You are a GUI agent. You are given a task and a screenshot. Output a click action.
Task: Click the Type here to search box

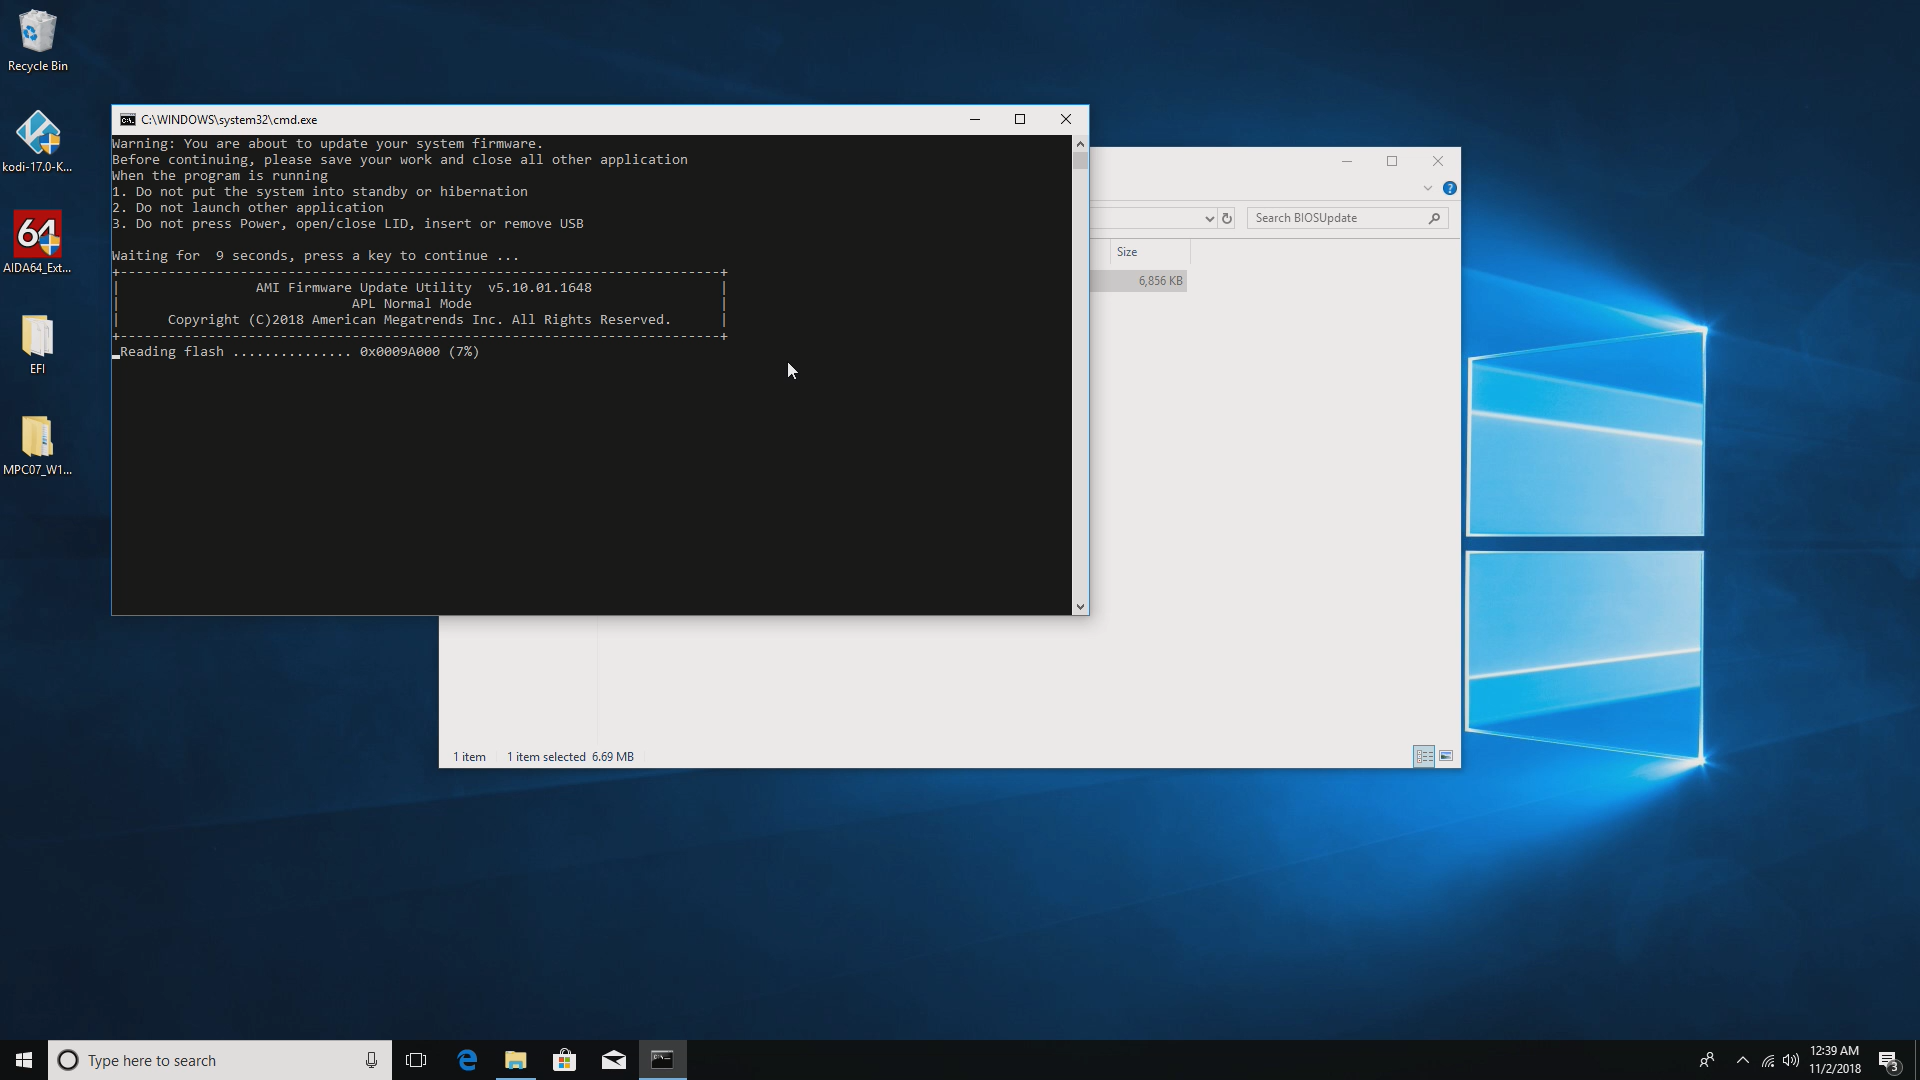click(220, 1060)
